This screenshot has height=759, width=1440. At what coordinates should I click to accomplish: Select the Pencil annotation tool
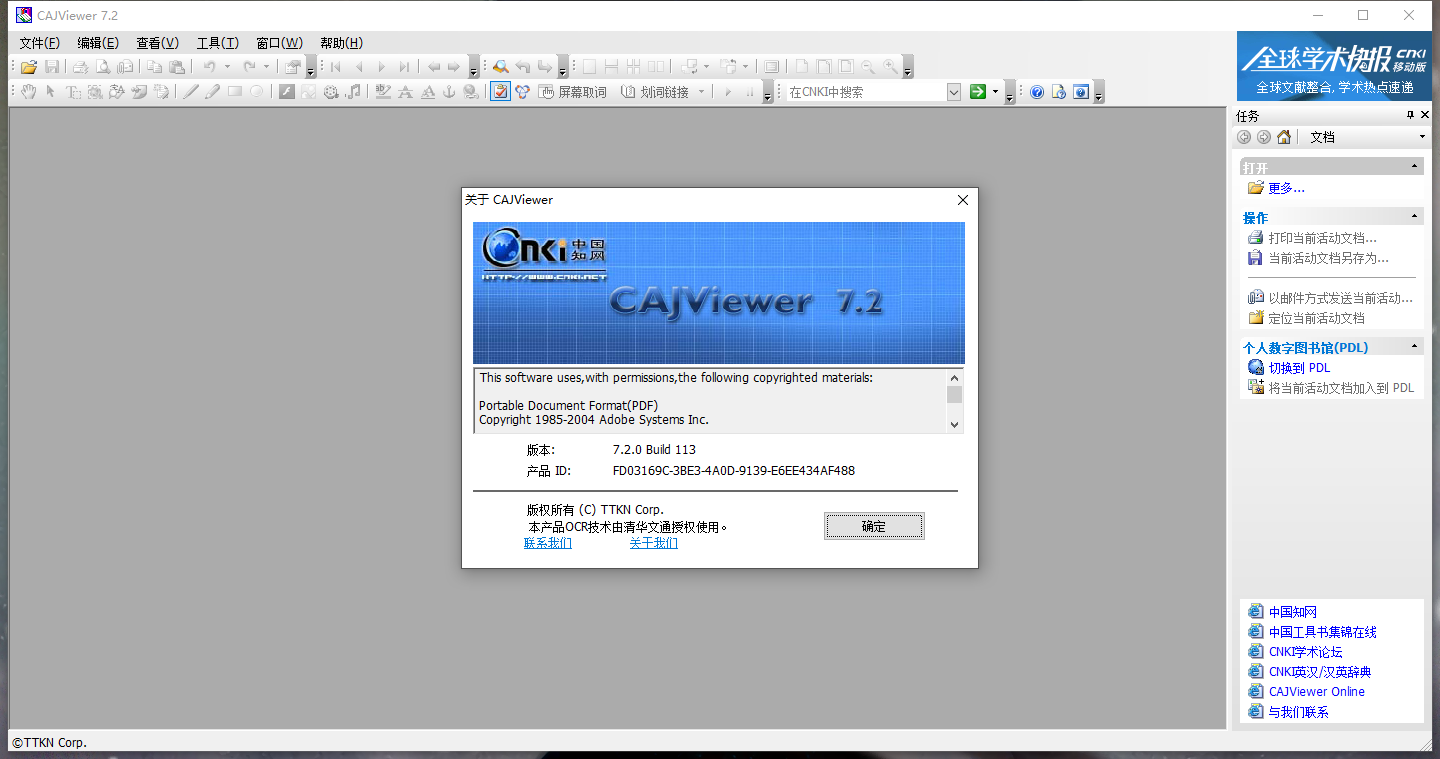tap(212, 91)
